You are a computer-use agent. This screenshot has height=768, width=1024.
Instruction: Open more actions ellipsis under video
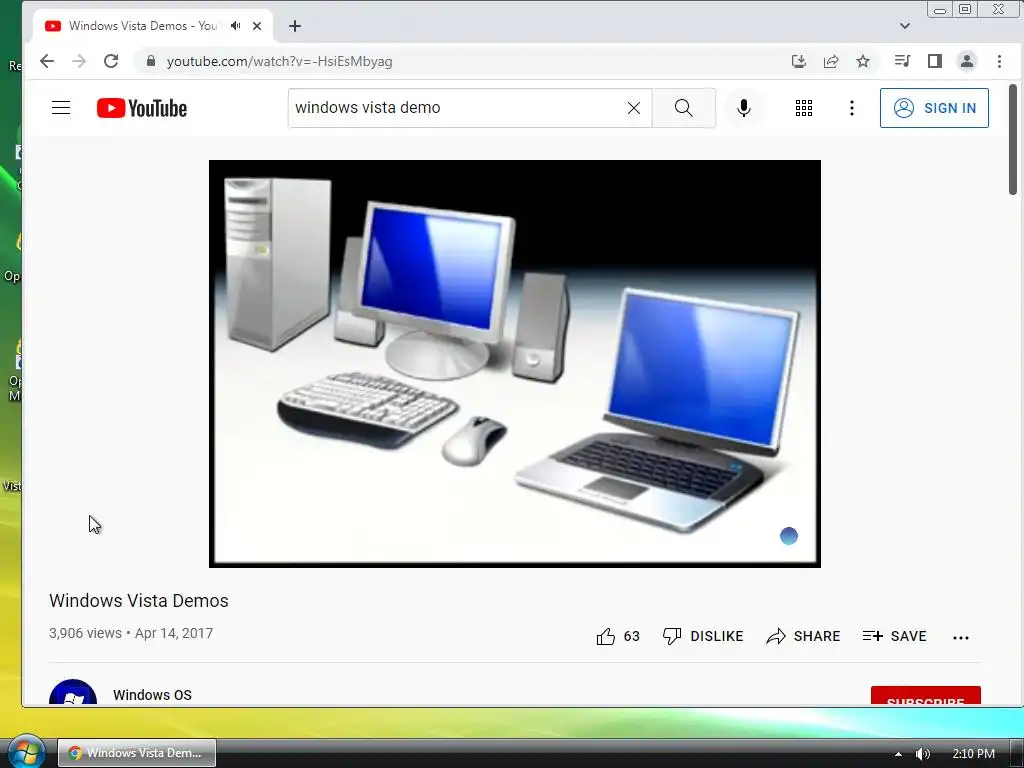click(961, 637)
